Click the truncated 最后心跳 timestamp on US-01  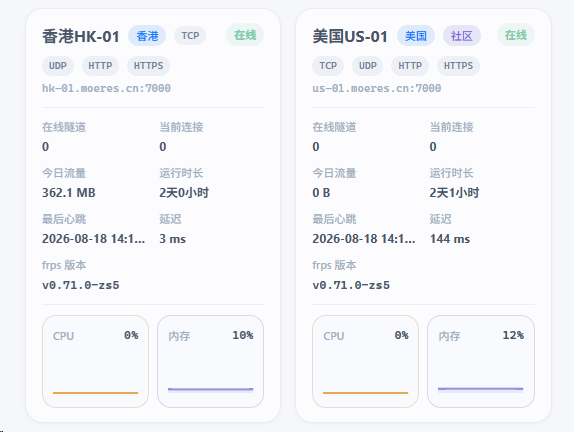click(x=364, y=239)
